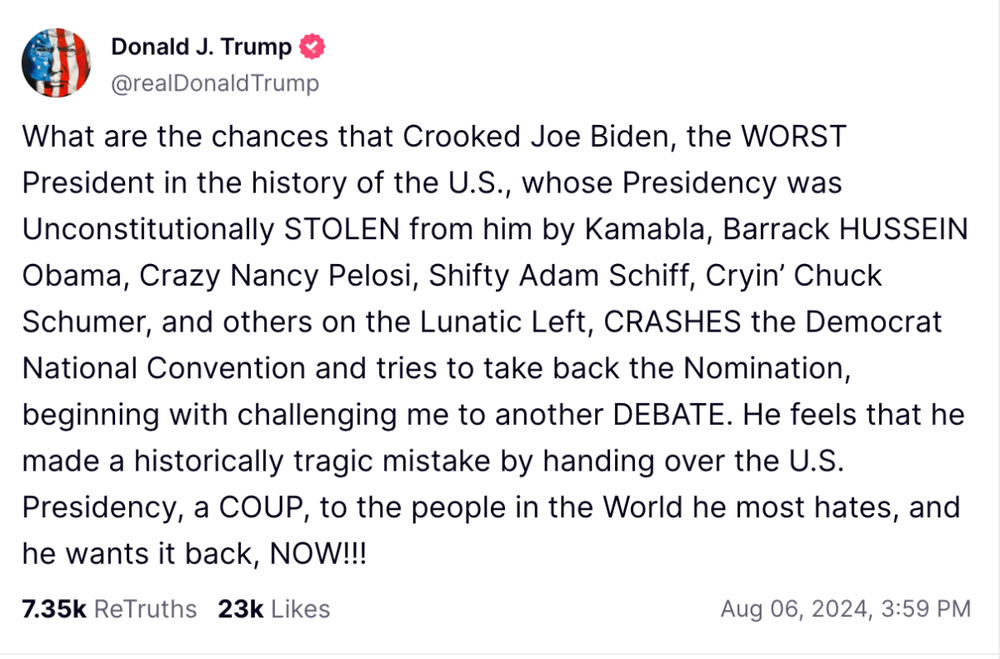
Task: Click the 3:59 PM time text
Action: (x=926, y=609)
